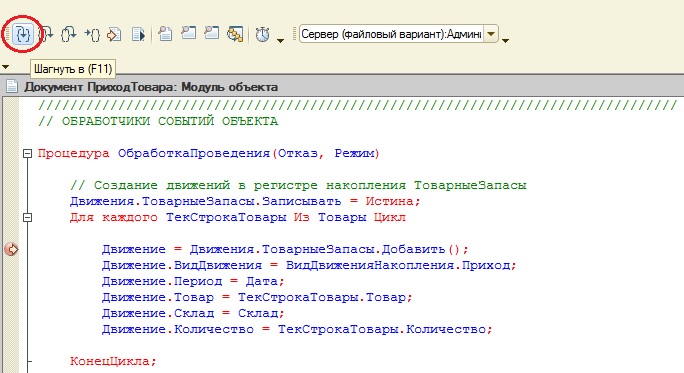The width and height of the screenshot is (684, 373).
Task: Click the parameter 'Режим' in the procedure header
Action: click(354, 154)
